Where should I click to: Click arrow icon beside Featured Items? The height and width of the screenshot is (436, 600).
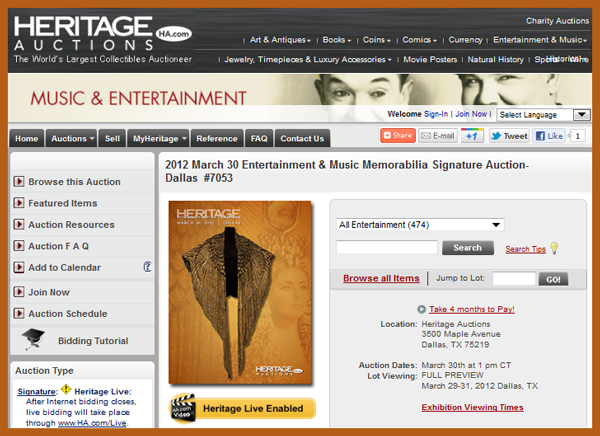tap(19, 203)
